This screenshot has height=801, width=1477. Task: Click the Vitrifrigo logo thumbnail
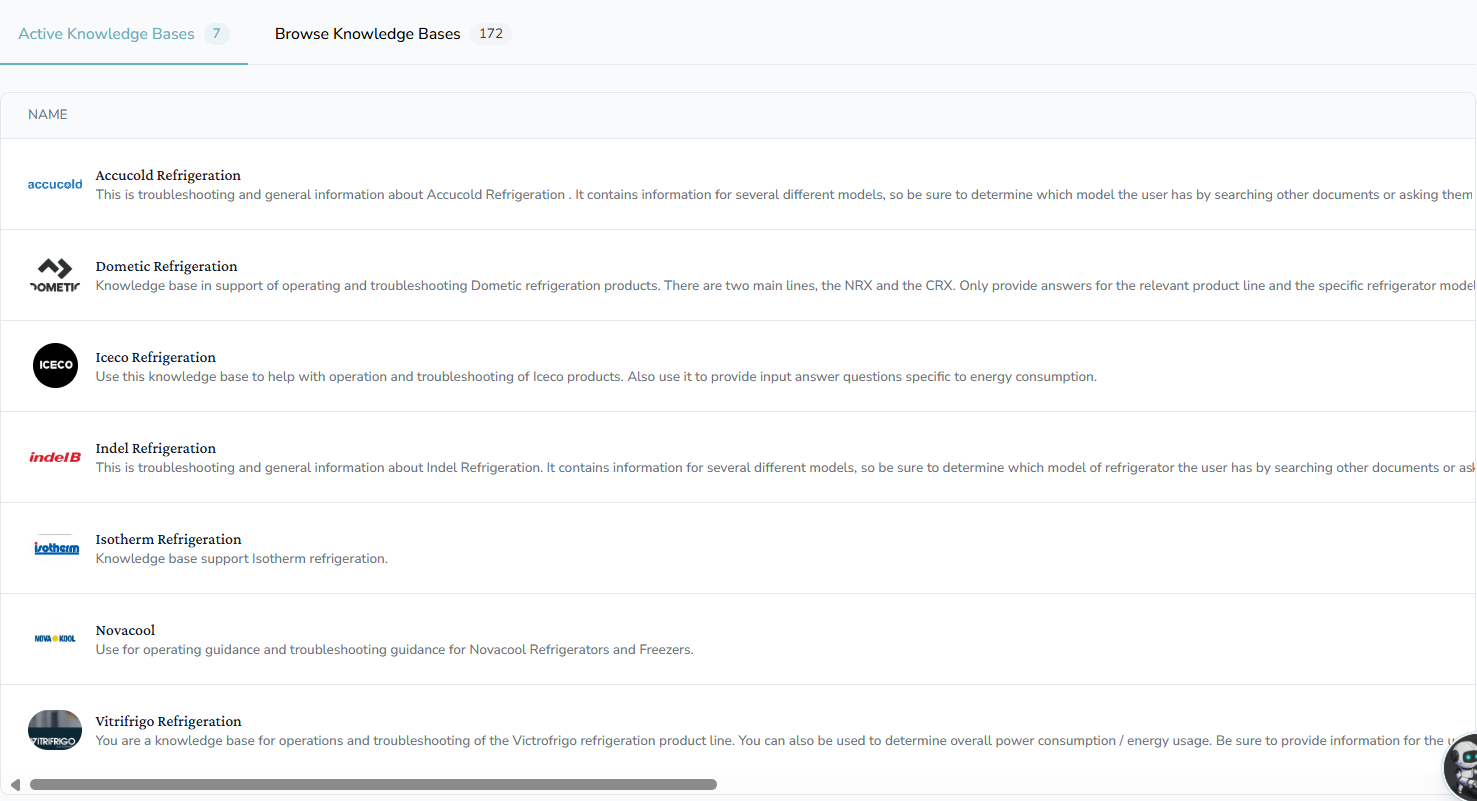click(x=55, y=730)
